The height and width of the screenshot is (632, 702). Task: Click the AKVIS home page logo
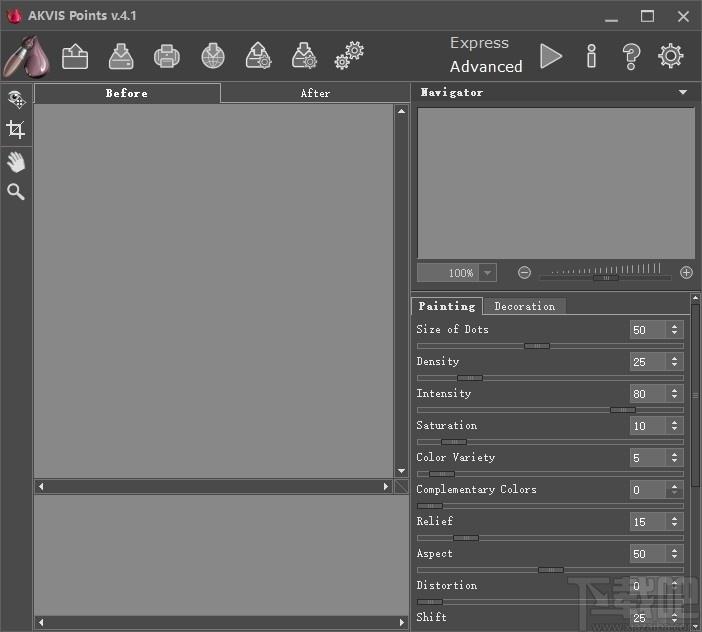(x=27, y=57)
